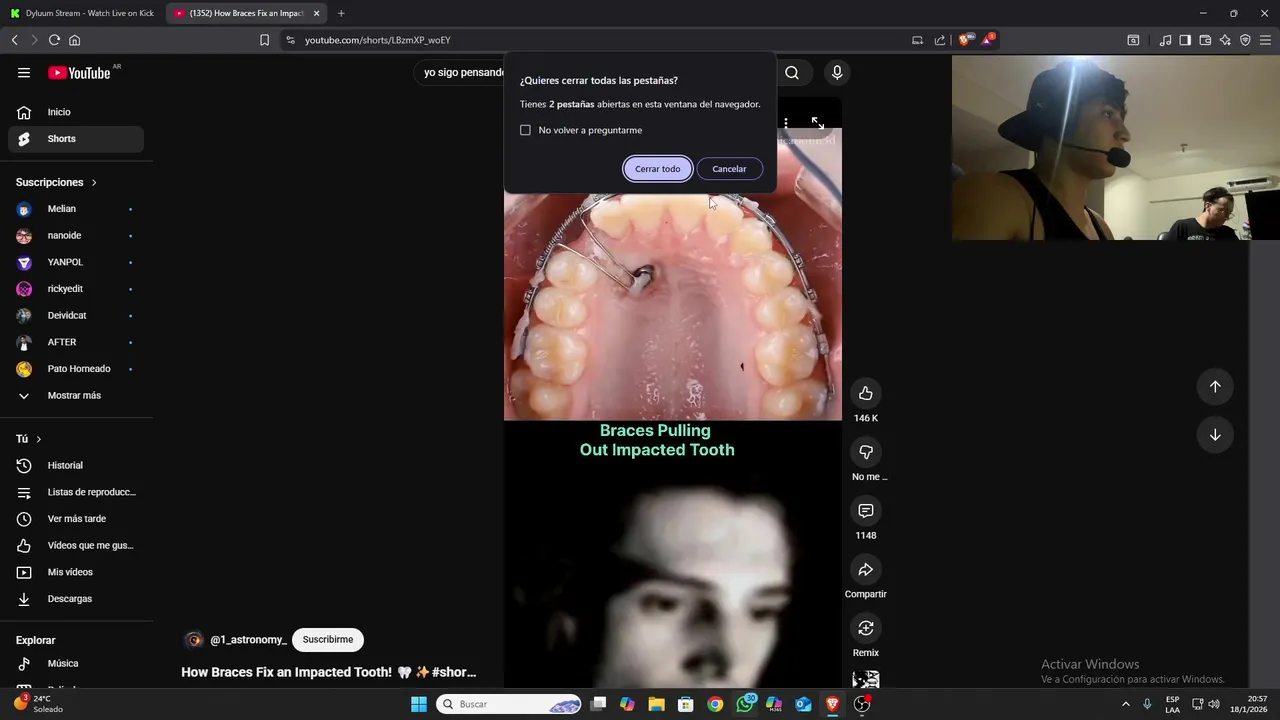Bookmark this page icon

pyautogui.click(x=264, y=40)
